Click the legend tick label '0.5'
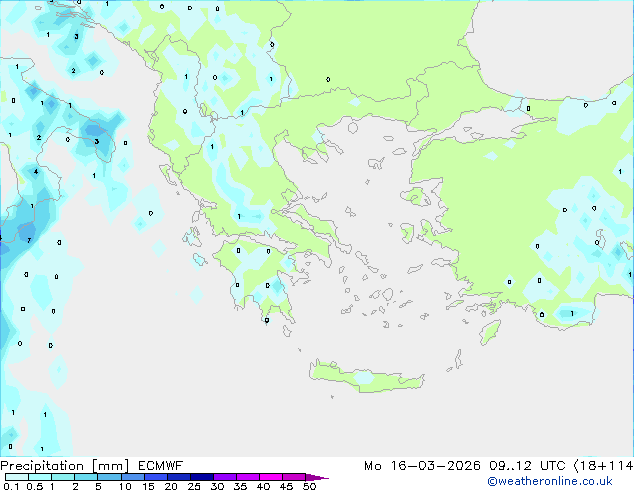The image size is (634, 490). [x=35, y=486]
